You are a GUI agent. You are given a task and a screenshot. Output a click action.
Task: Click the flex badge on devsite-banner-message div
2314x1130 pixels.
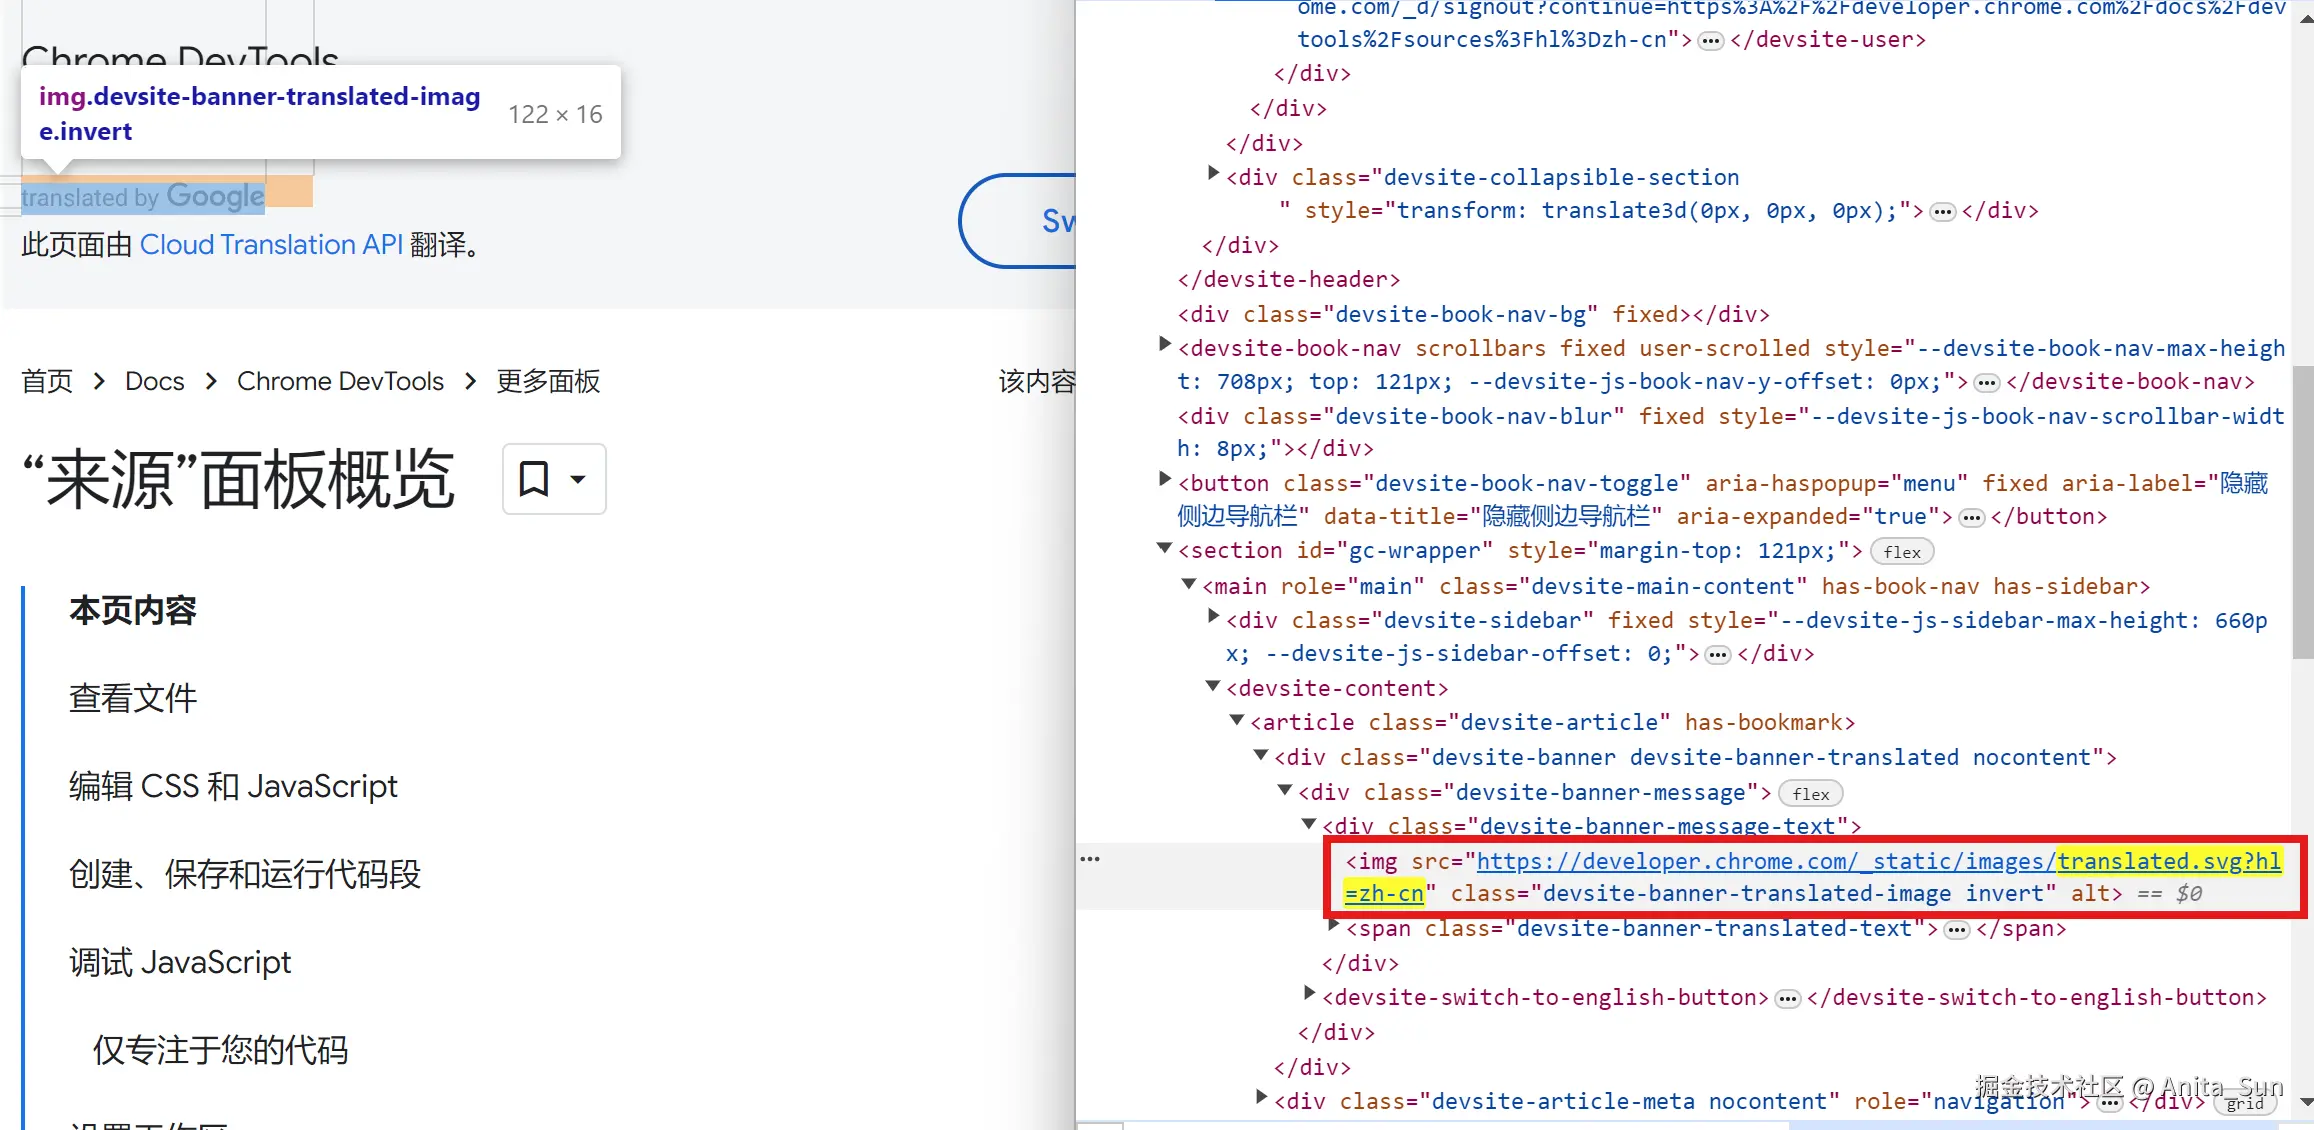tap(1810, 794)
